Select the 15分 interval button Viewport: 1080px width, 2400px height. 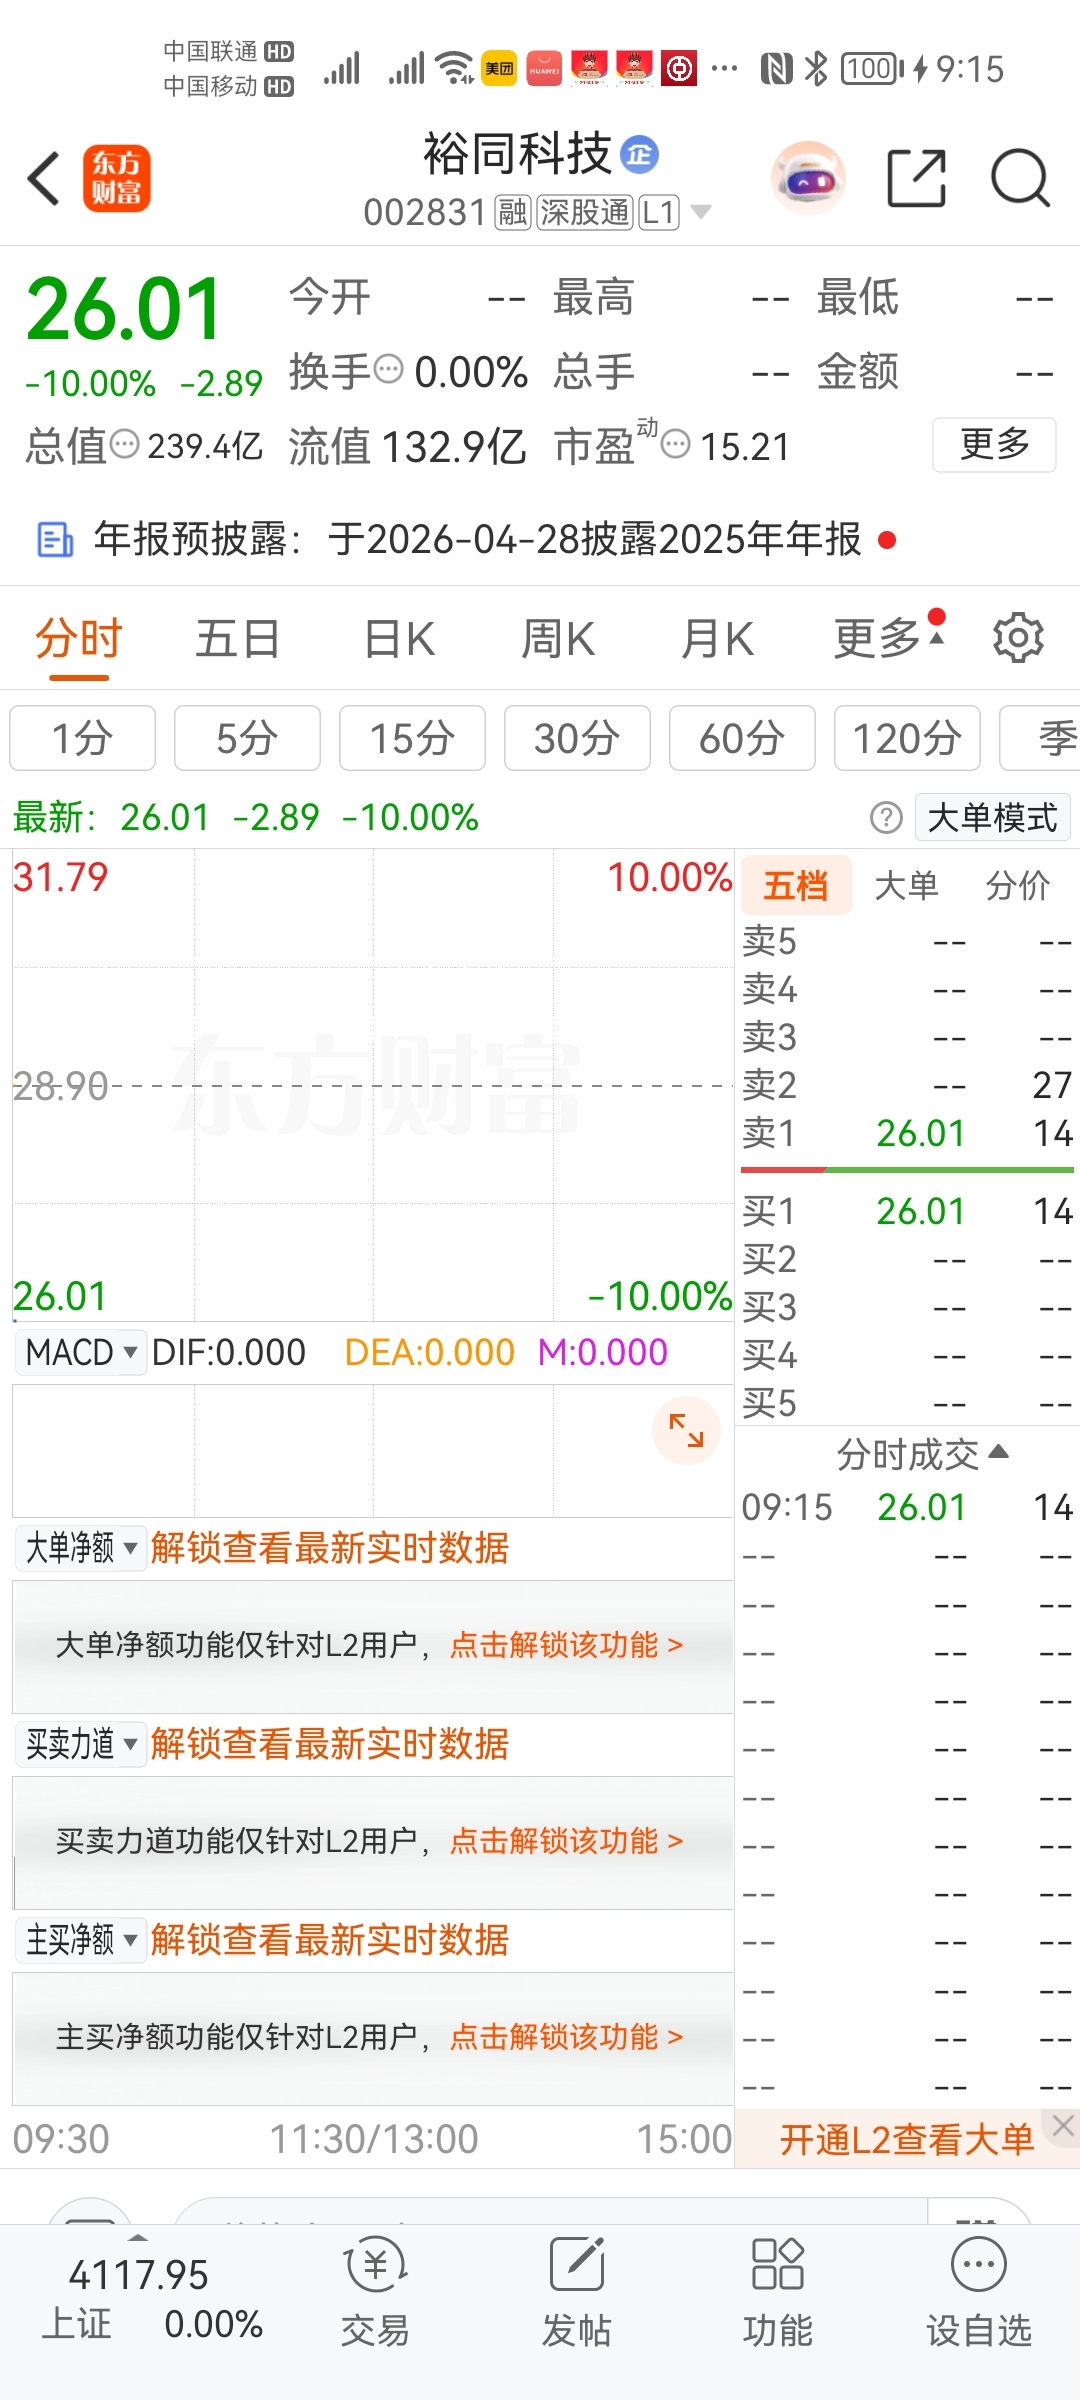pyautogui.click(x=412, y=738)
